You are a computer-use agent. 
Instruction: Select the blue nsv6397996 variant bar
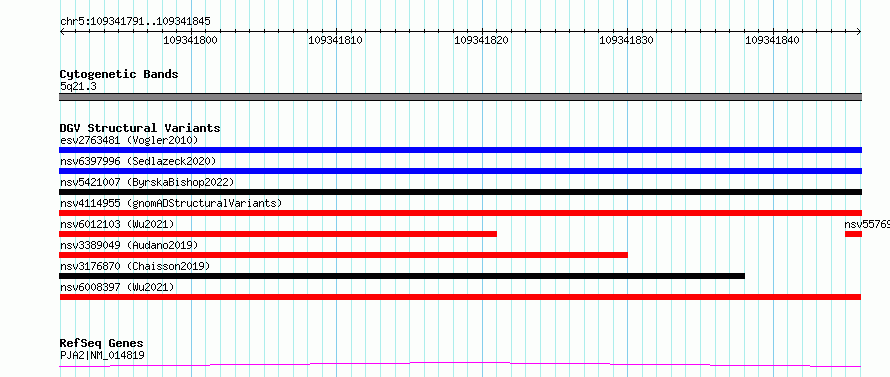pyautogui.click(x=460, y=171)
